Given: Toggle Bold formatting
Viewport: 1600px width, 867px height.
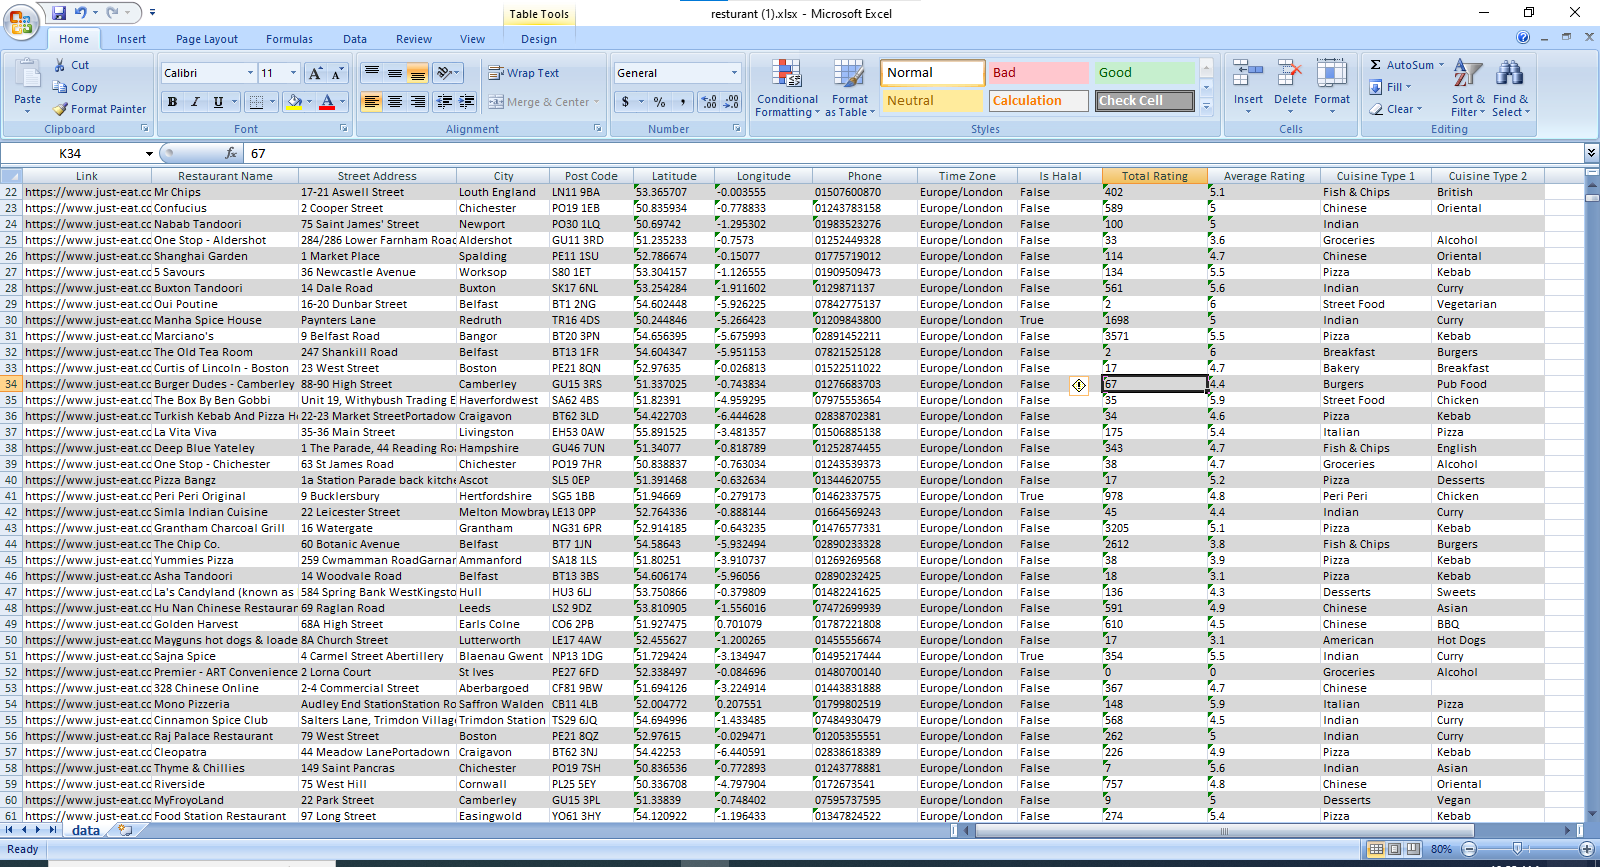Looking at the screenshot, I should coord(173,102).
